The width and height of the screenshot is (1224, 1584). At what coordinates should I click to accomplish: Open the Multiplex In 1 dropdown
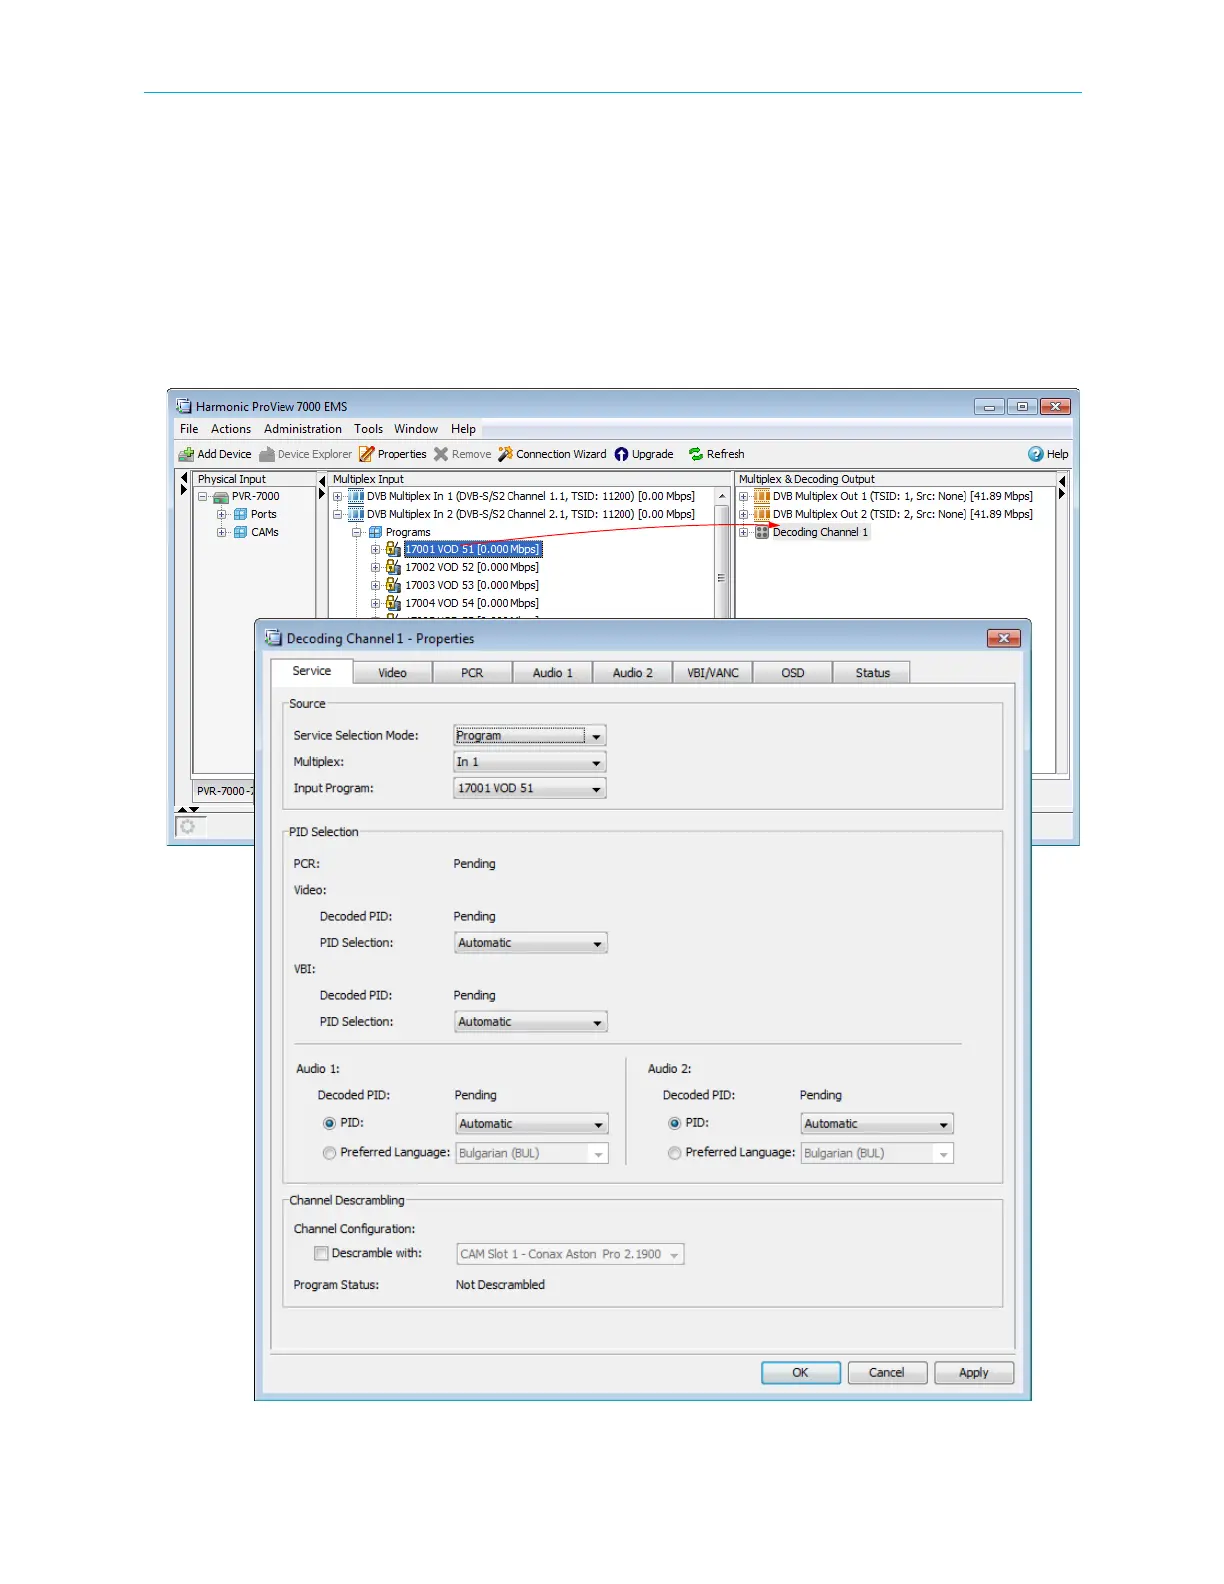point(530,763)
